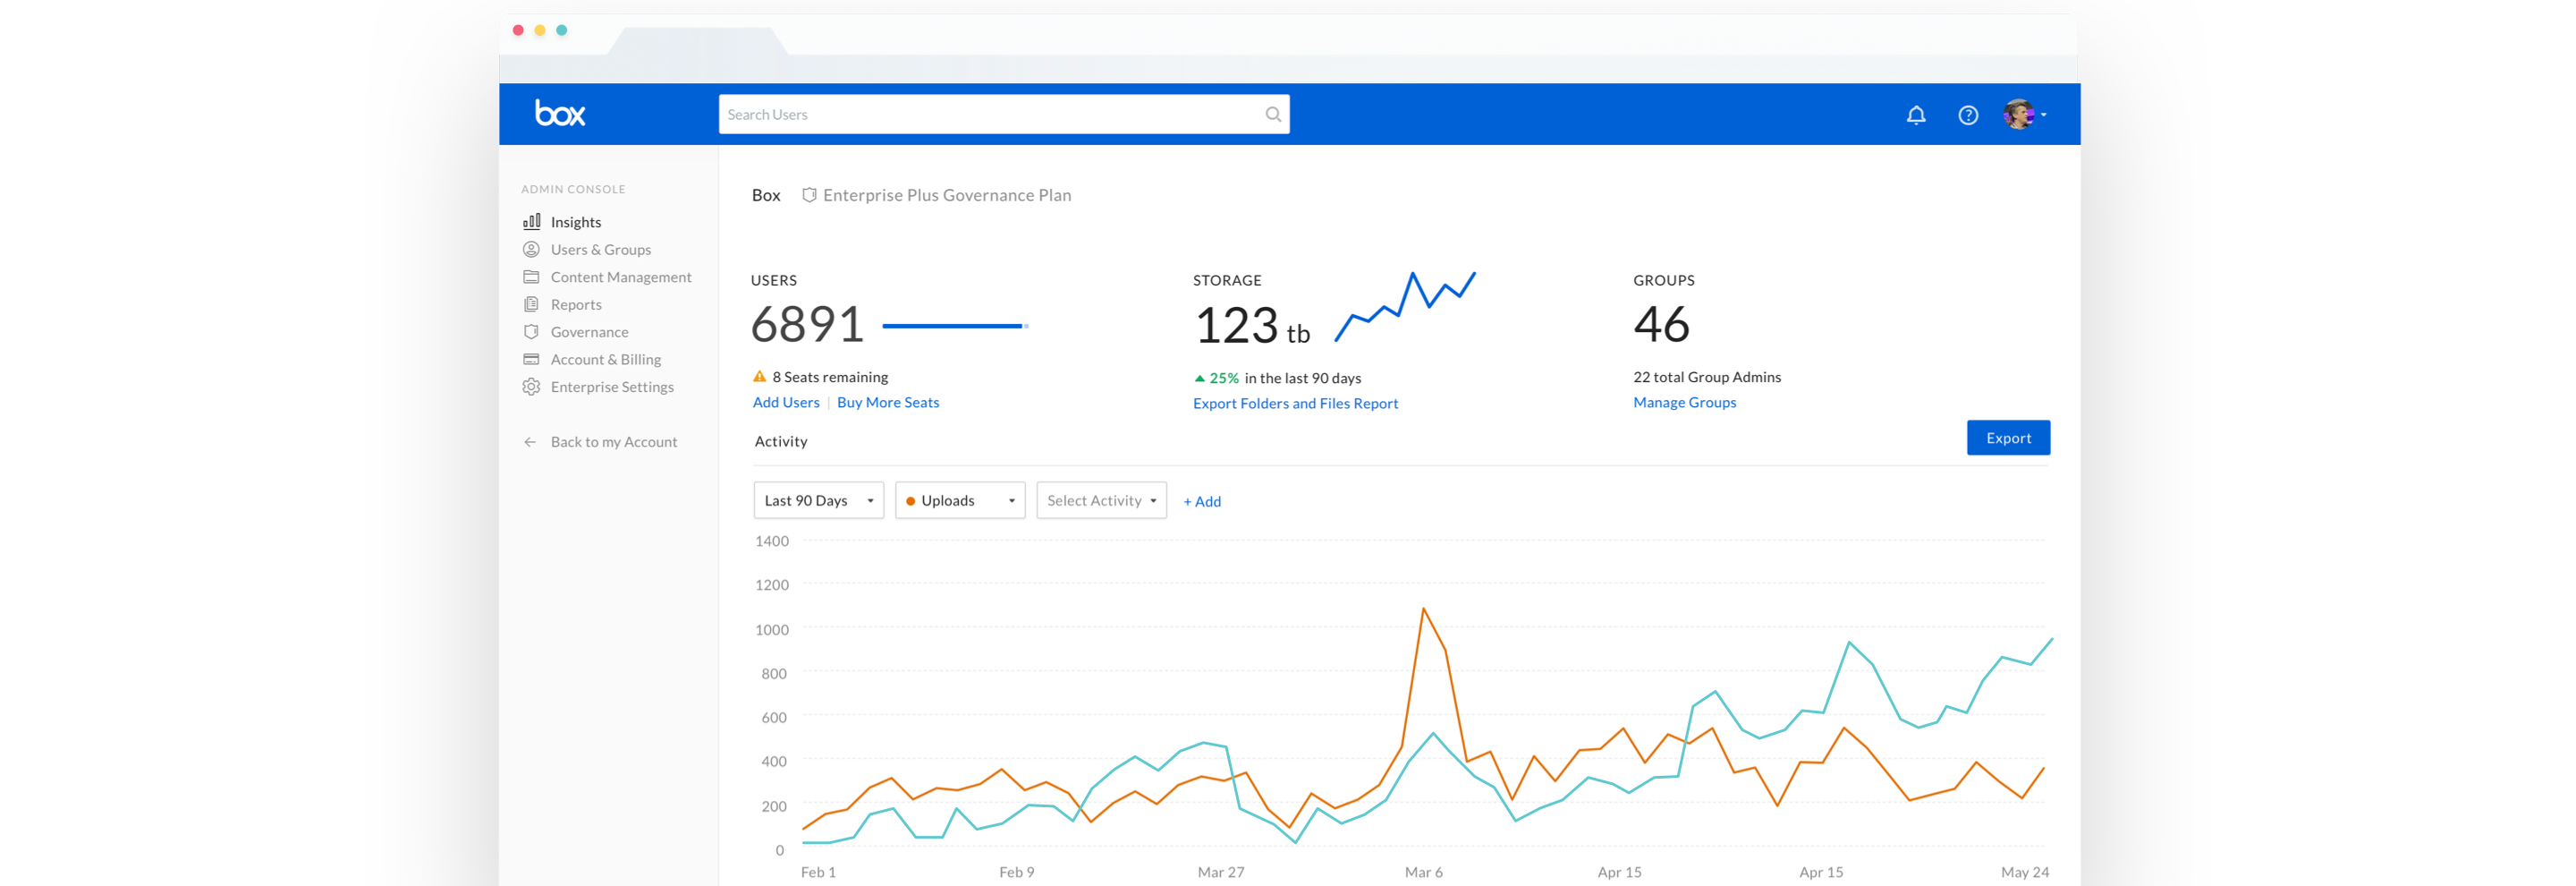This screenshot has height=886, width=2576.
Task: Open the Uploads activity dropdown
Action: pyautogui.click(x=959, y=500)
